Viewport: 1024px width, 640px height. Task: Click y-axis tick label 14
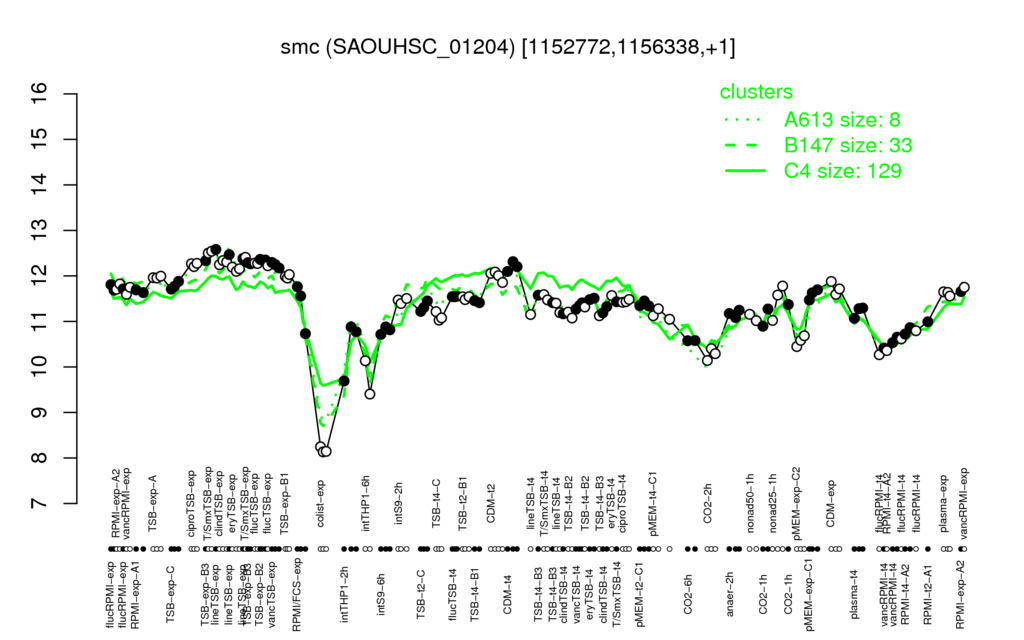[39, 185]
